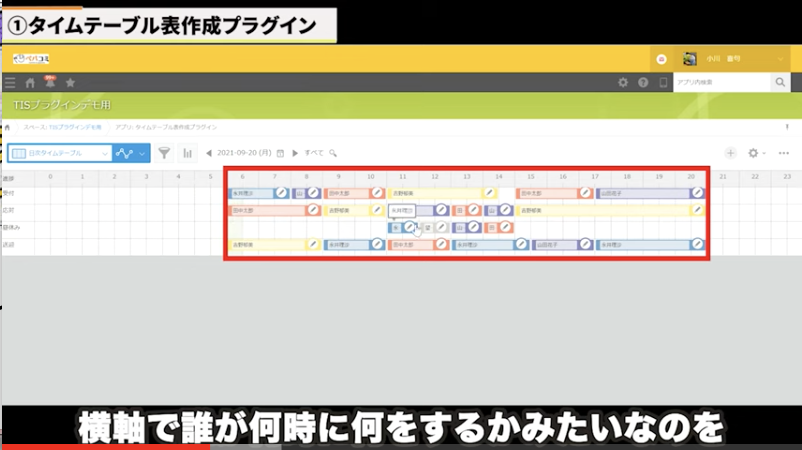Open the three-dot options menu
The width and height of the screenshot is (802, 450).
(784, 153)
